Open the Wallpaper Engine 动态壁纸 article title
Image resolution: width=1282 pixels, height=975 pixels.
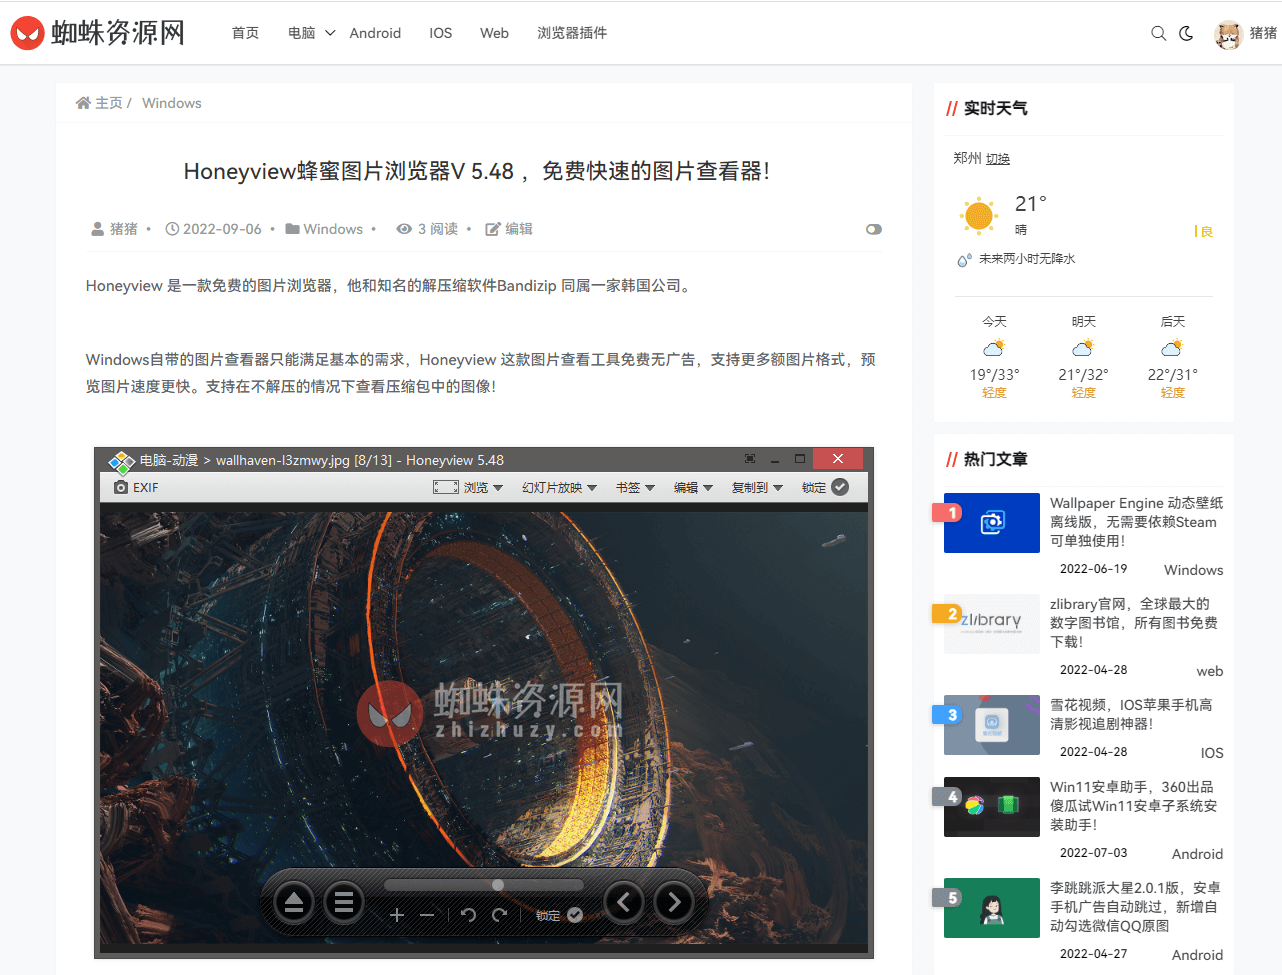[x=1136, y=522]
